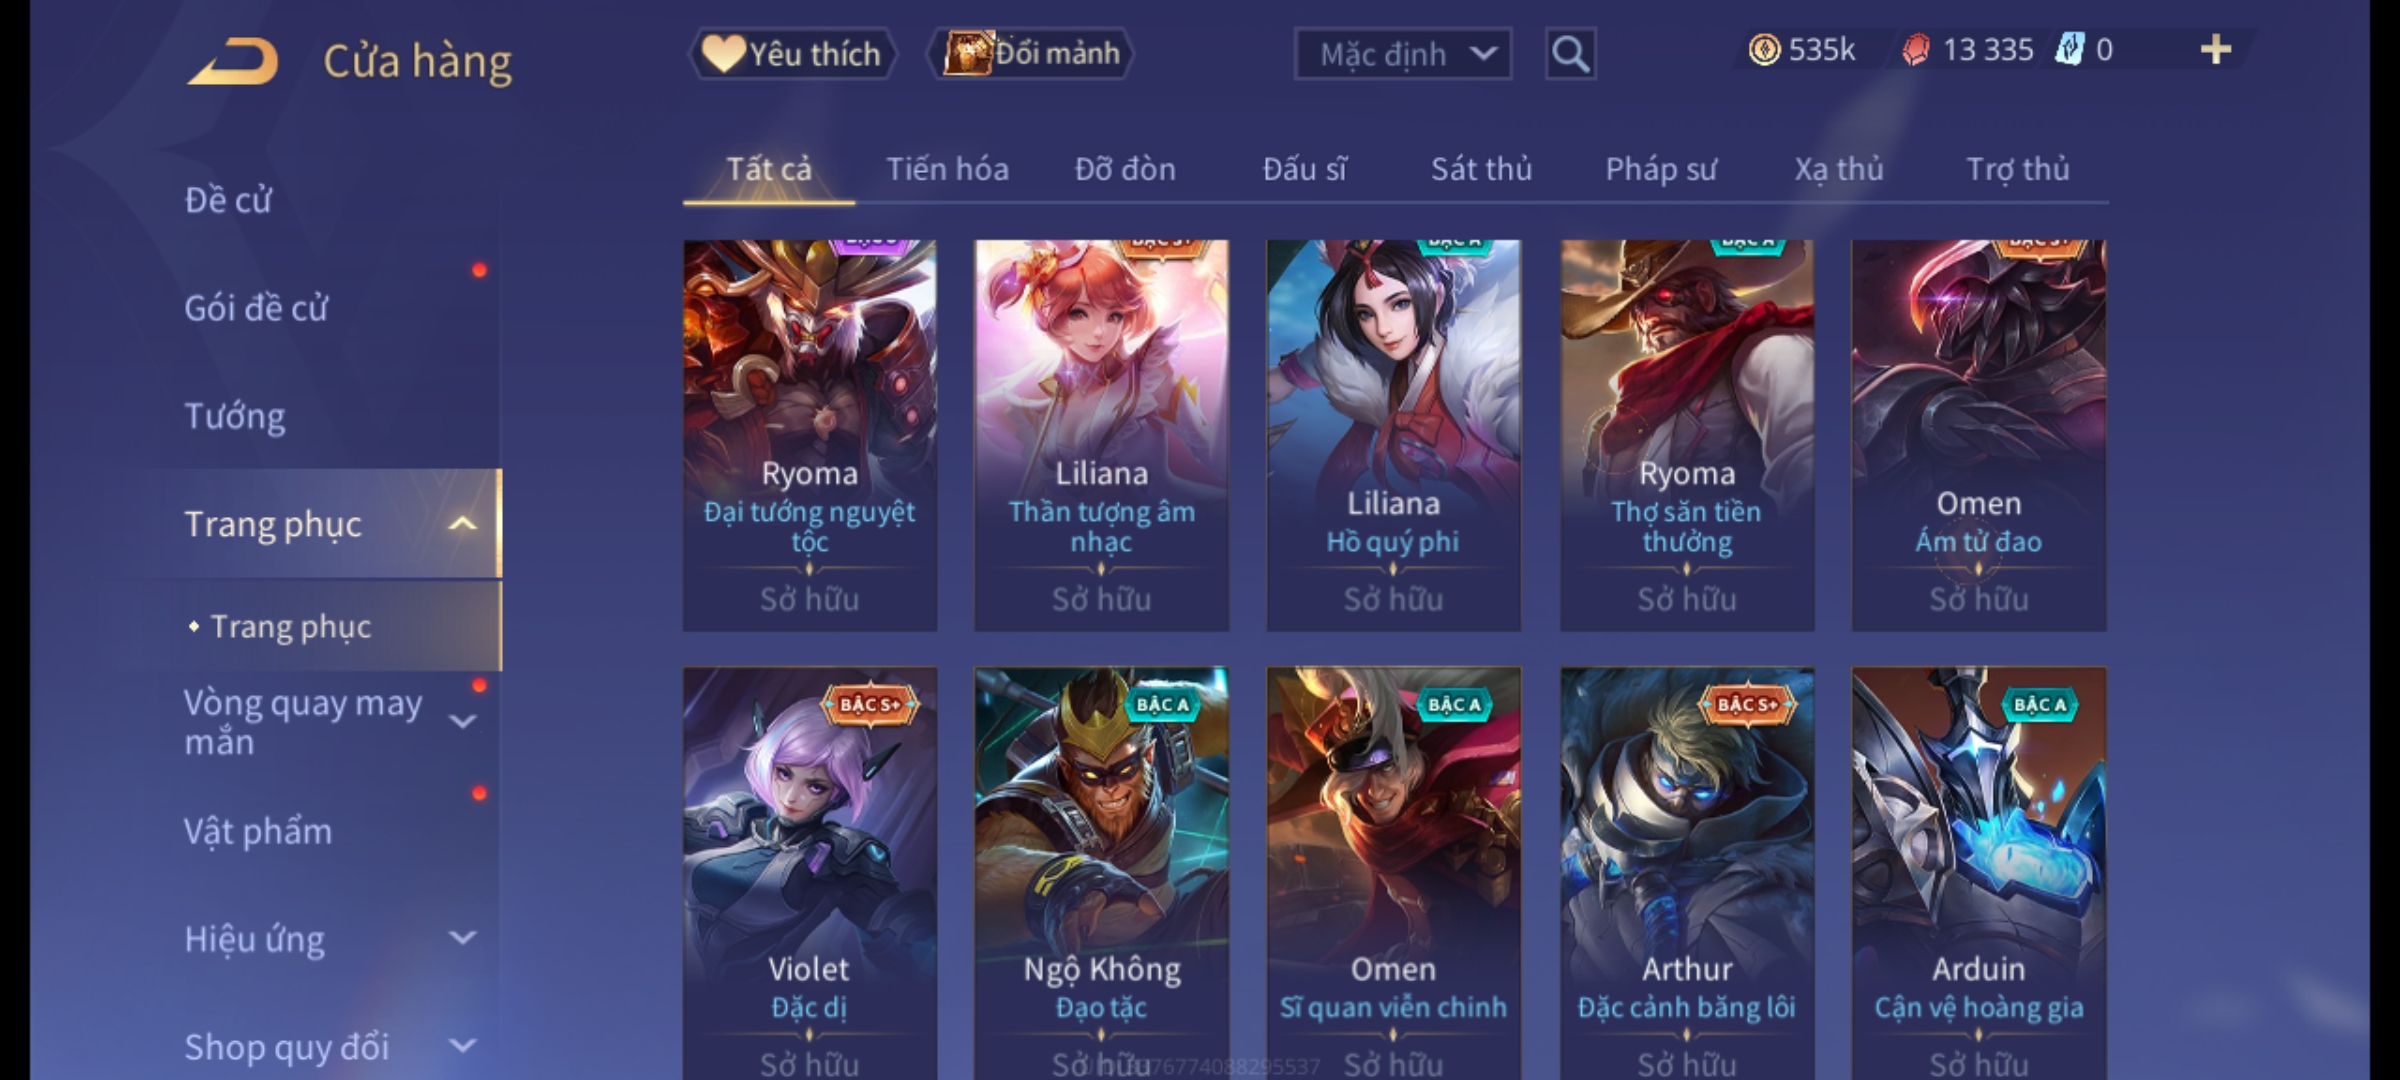The image size is (2400, 1080).
Task: Open the search magnifier icon
Action: [x=1570, y=54]
